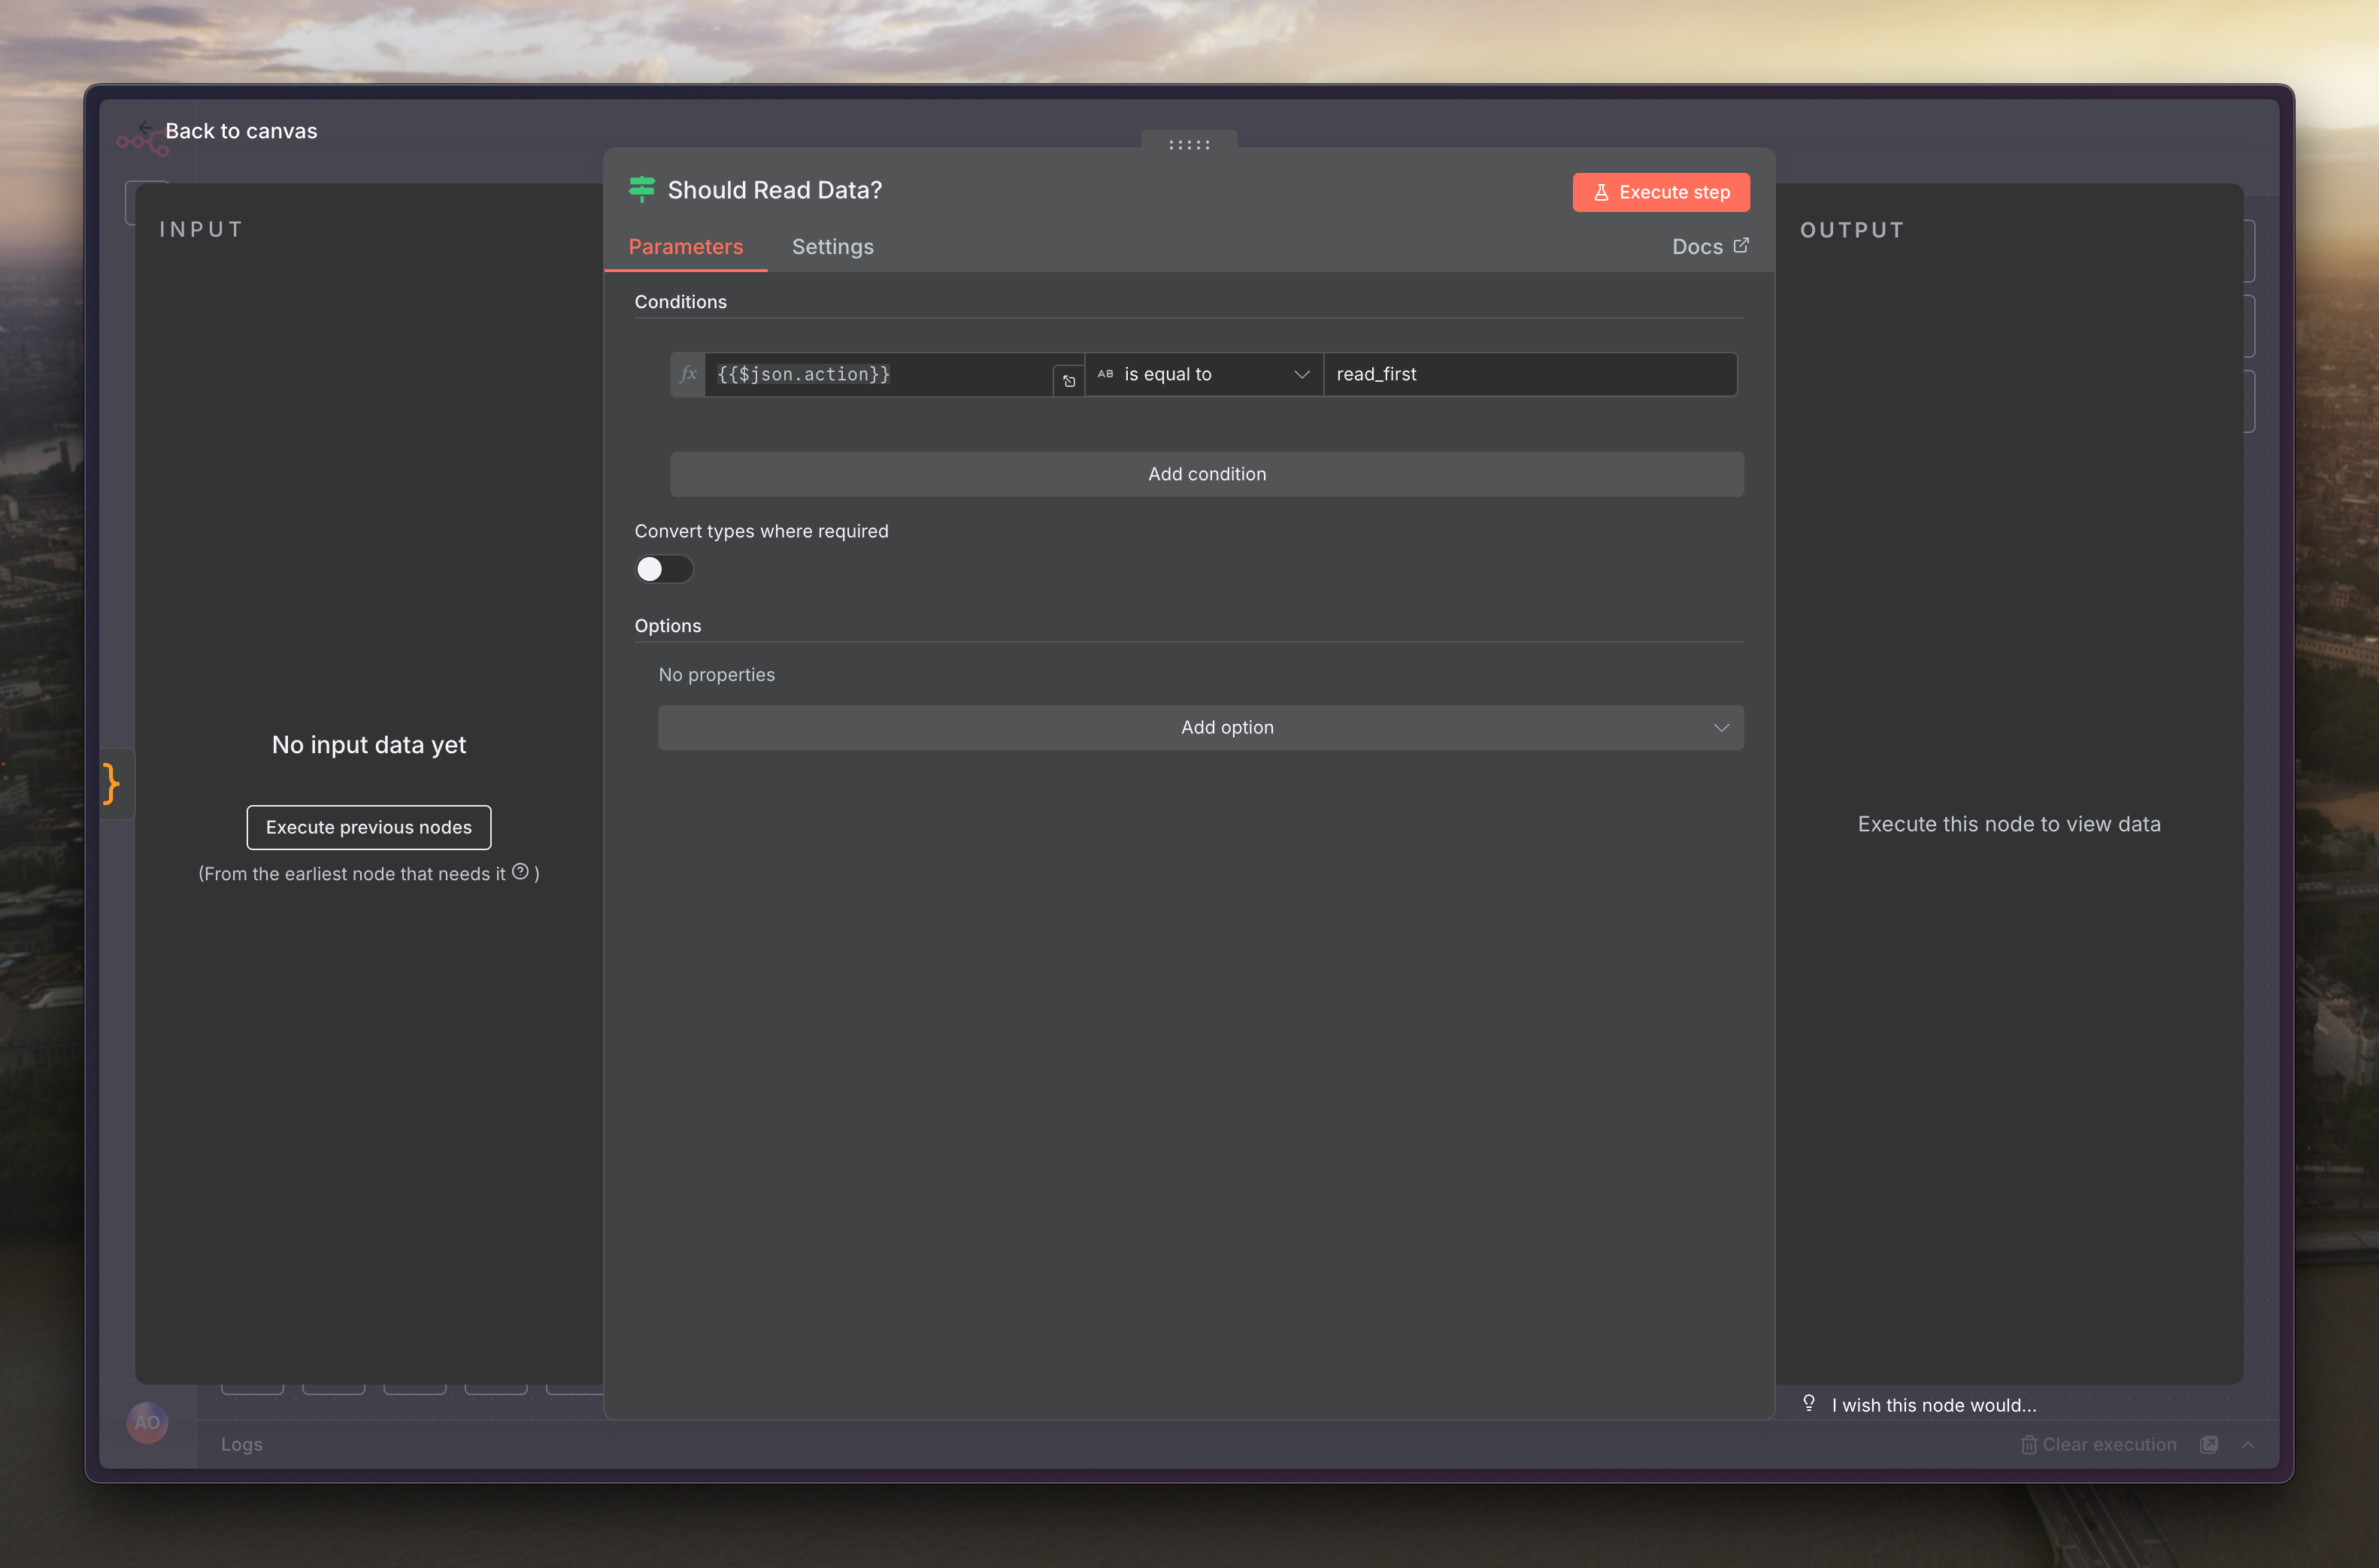Image resolution: width=2379 pixels, height=1568 pixels.
Task: Open the expression editor icon beside {{$json.action}}
Action: pyautogui.click(x=1069, y=381)
